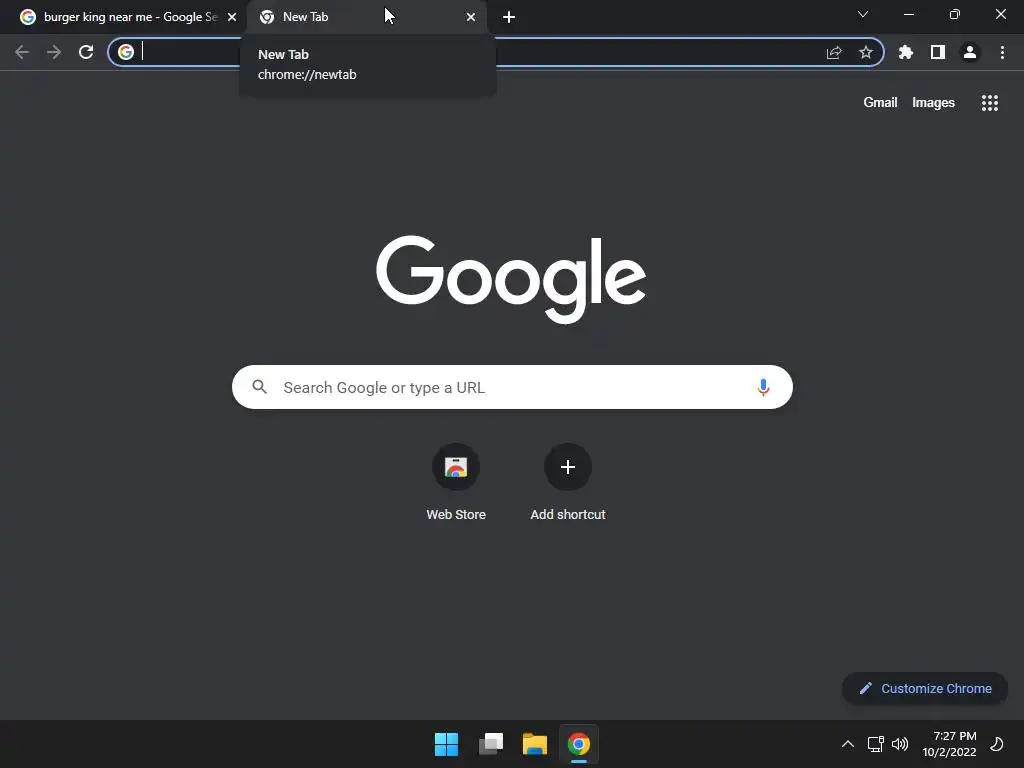Minimize the Chrome window

pyautogui.click(x=909, y=14)
